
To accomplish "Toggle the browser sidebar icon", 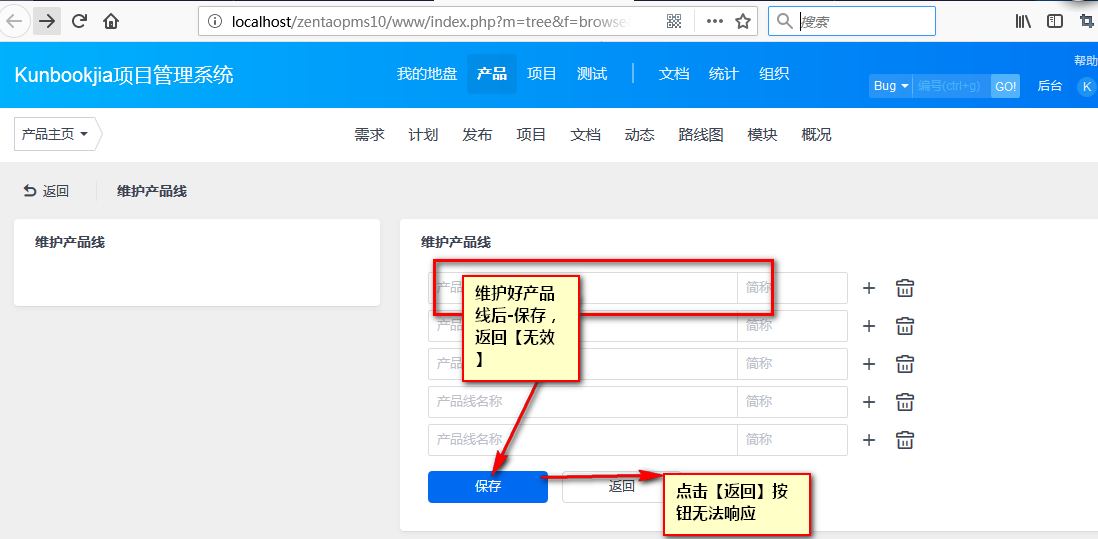I will coord(1055,22).
